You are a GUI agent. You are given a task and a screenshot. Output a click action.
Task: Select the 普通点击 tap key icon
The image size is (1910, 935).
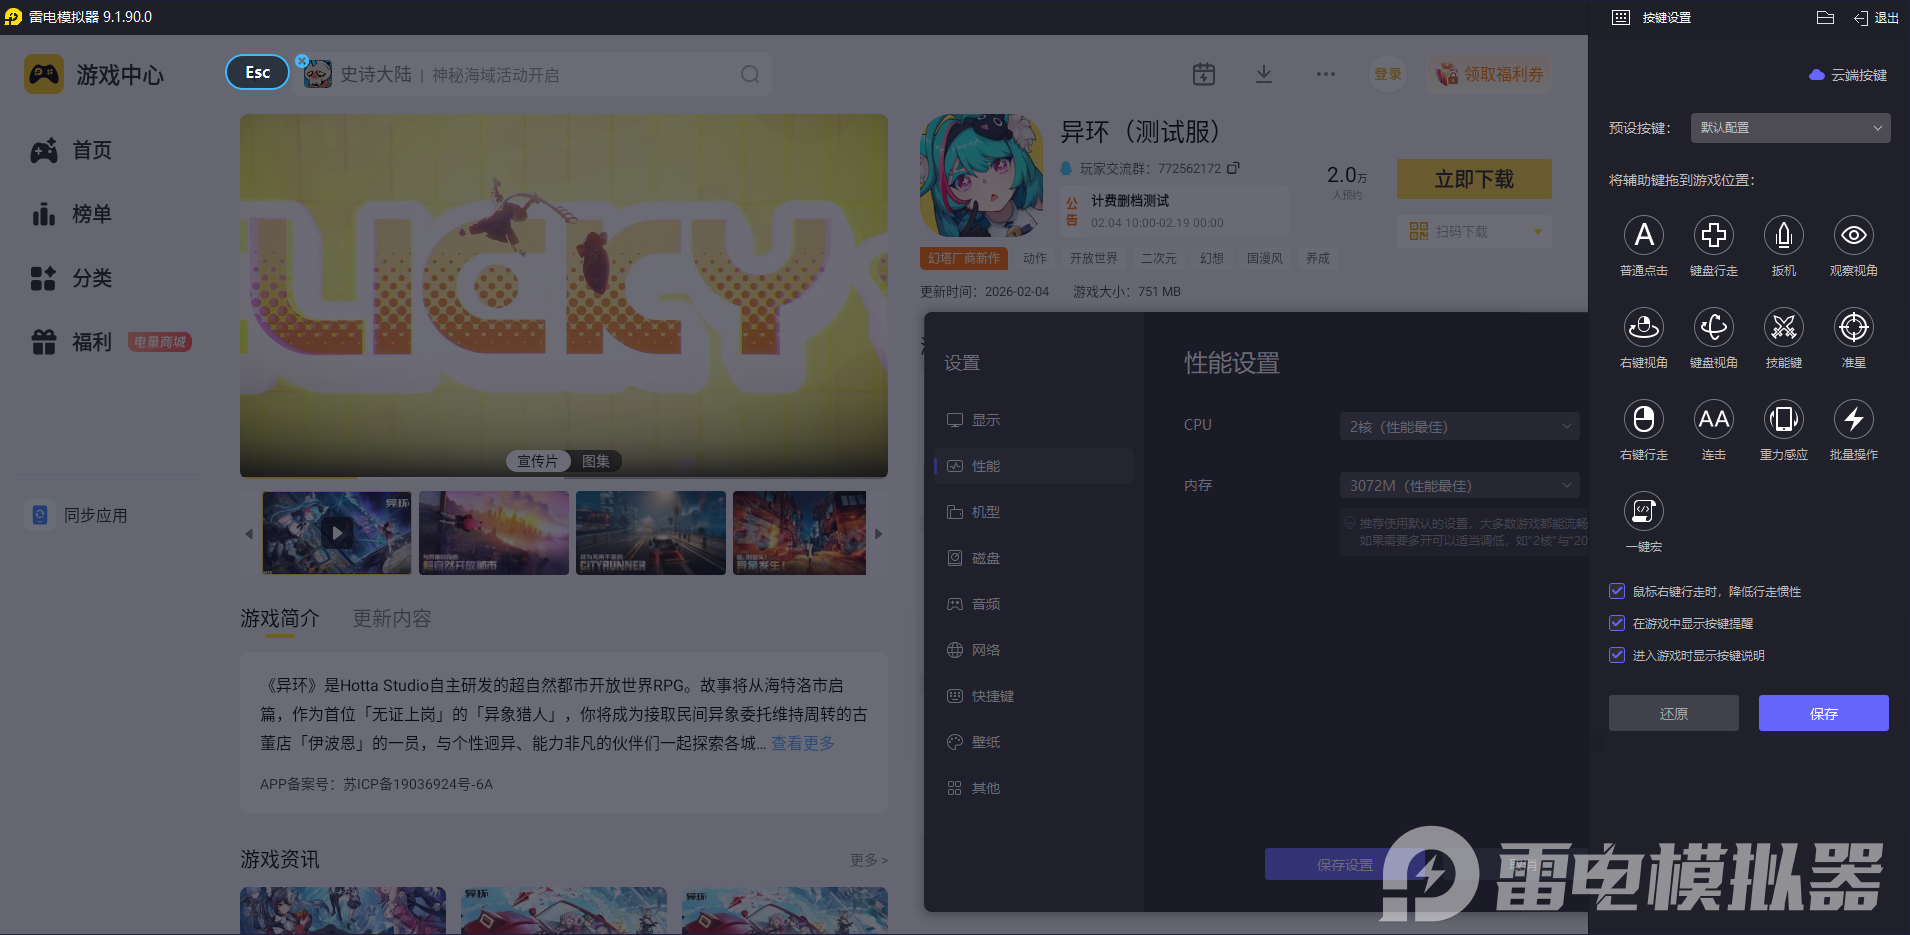pyautogui.click(x=1644, y=235)
